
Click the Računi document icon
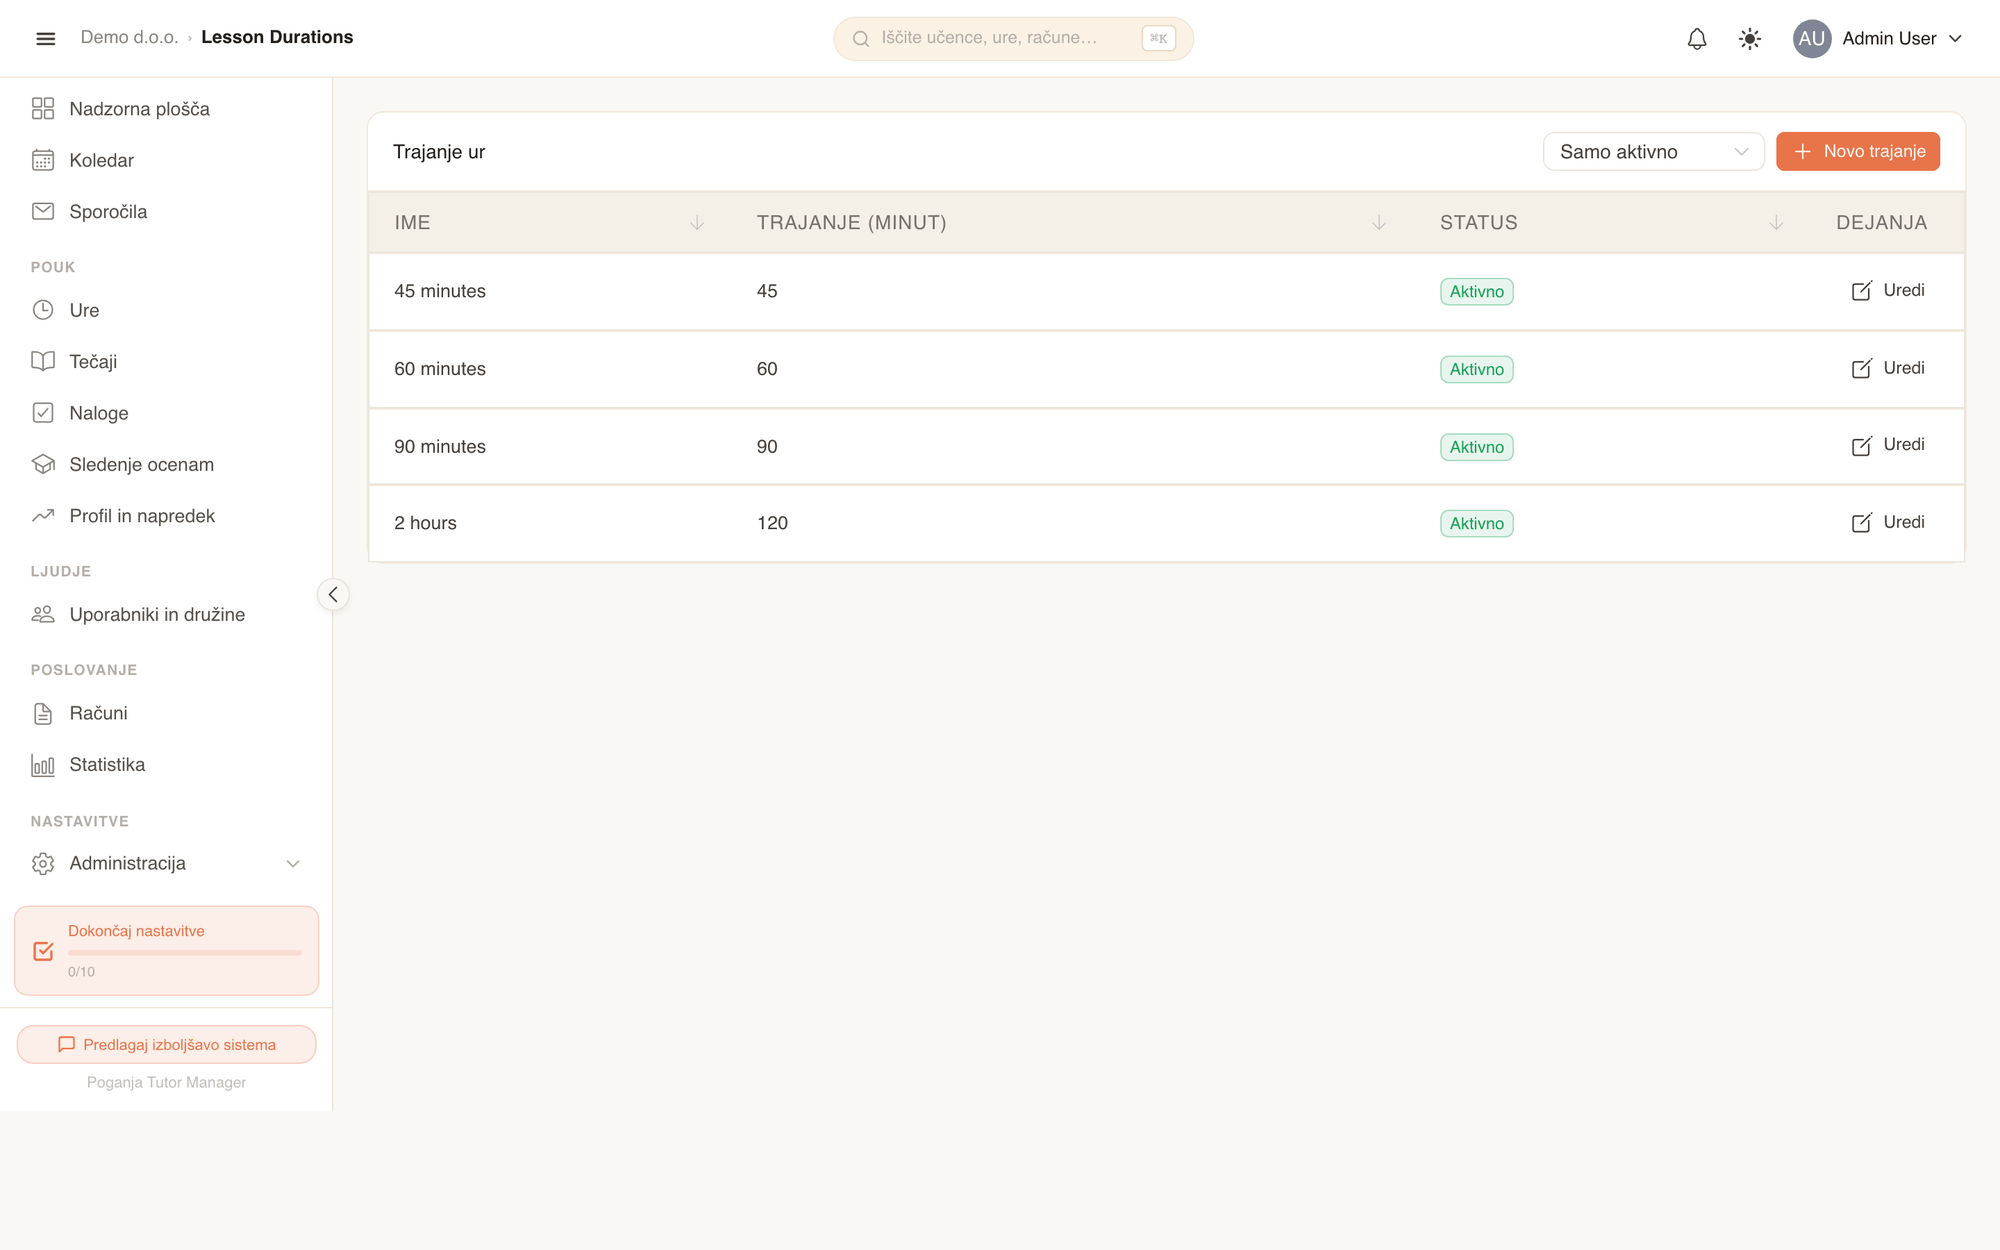click(43, 714)
